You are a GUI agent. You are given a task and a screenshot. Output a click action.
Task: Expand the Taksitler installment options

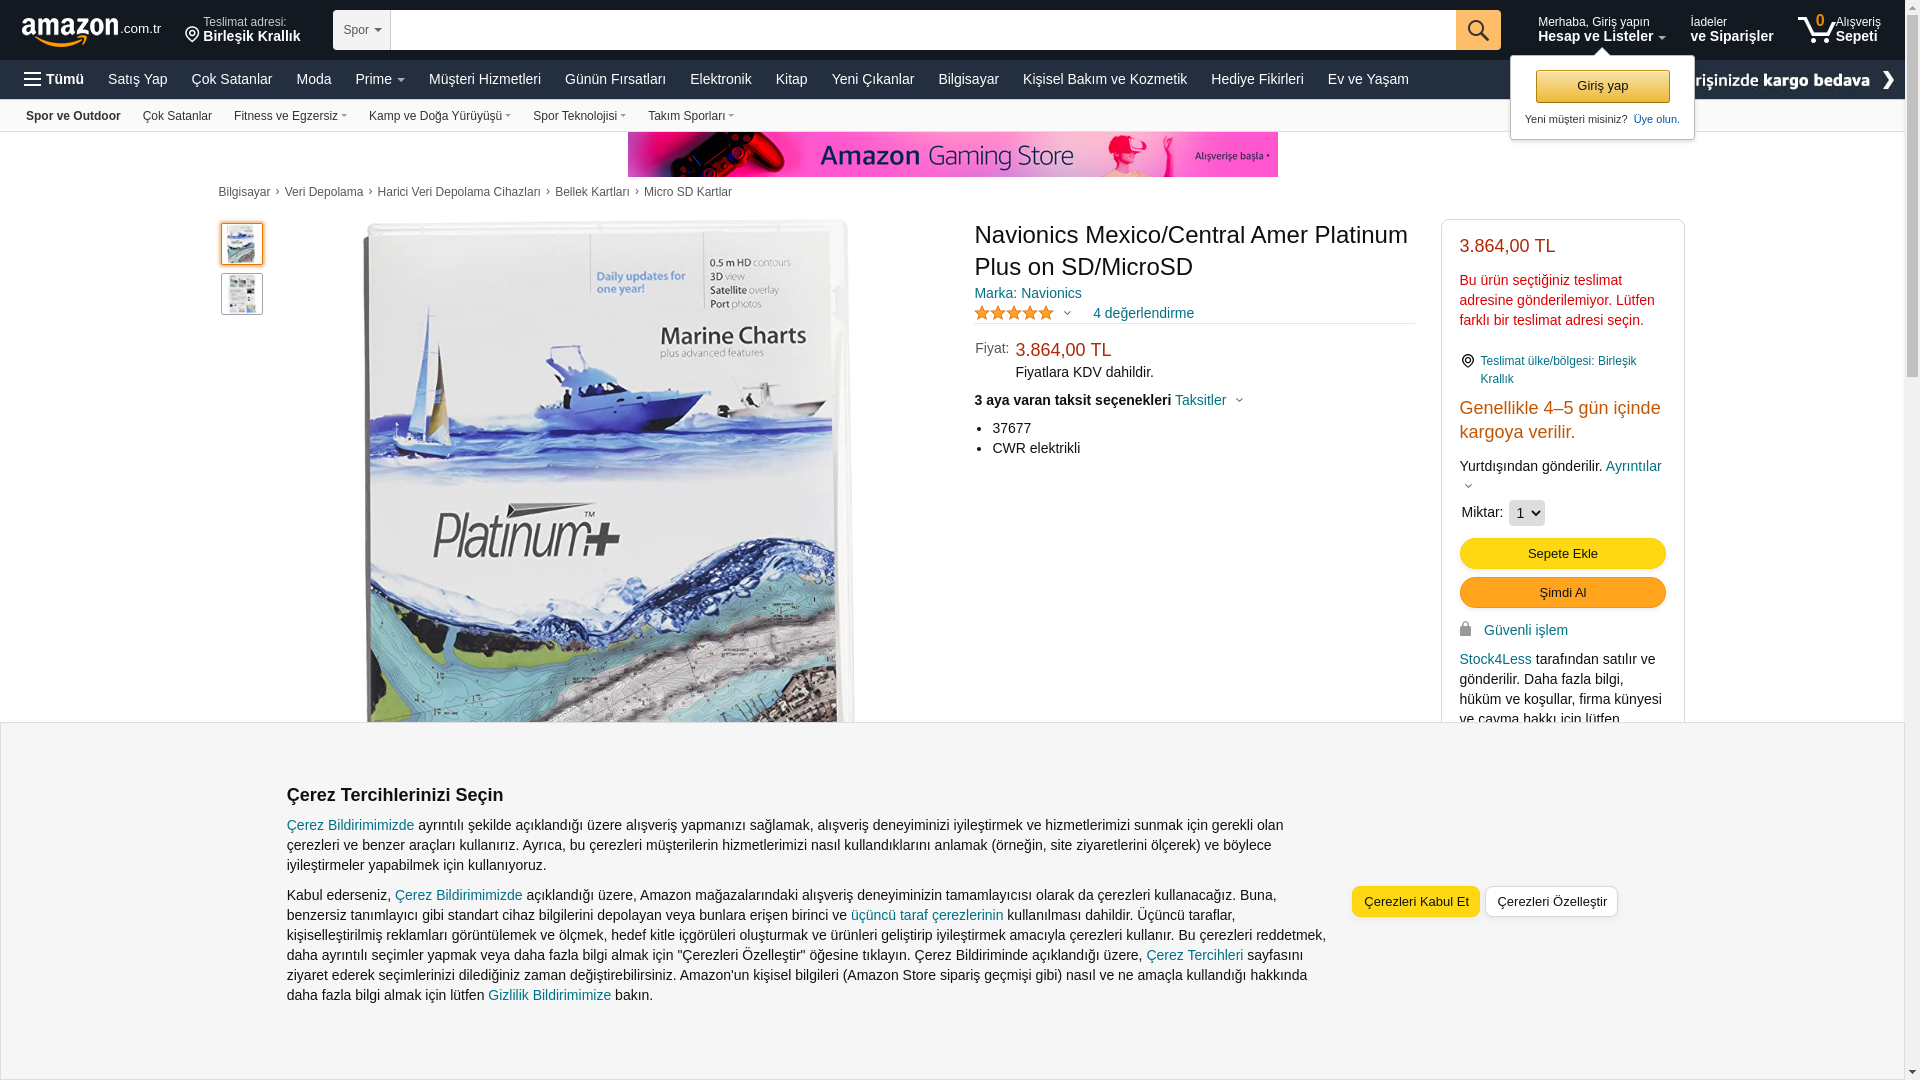click(x=1209, y=400)
